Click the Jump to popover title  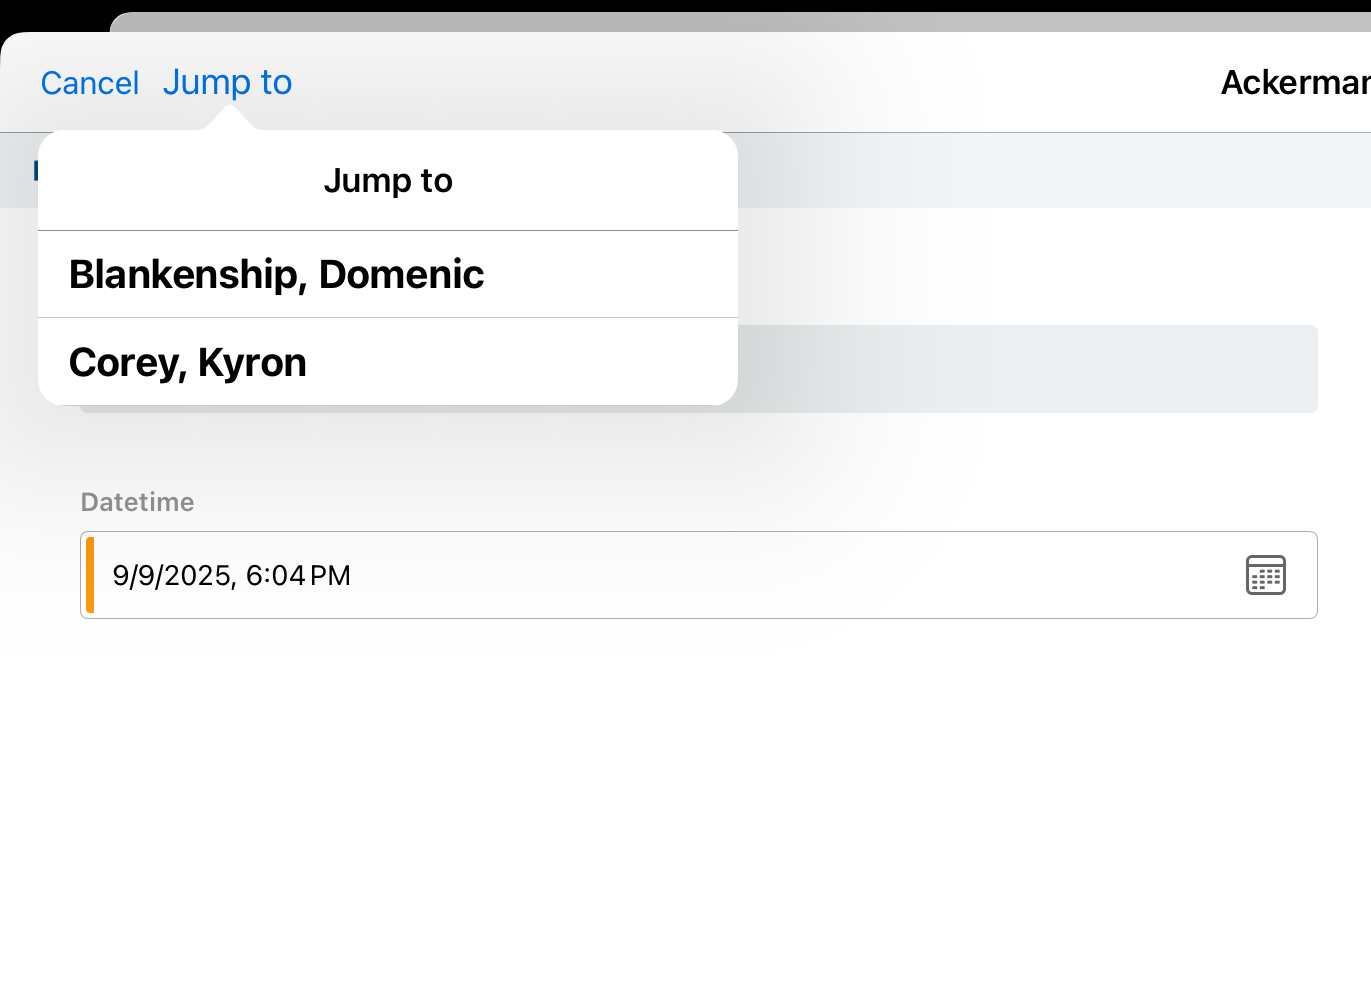pos(388,181)
